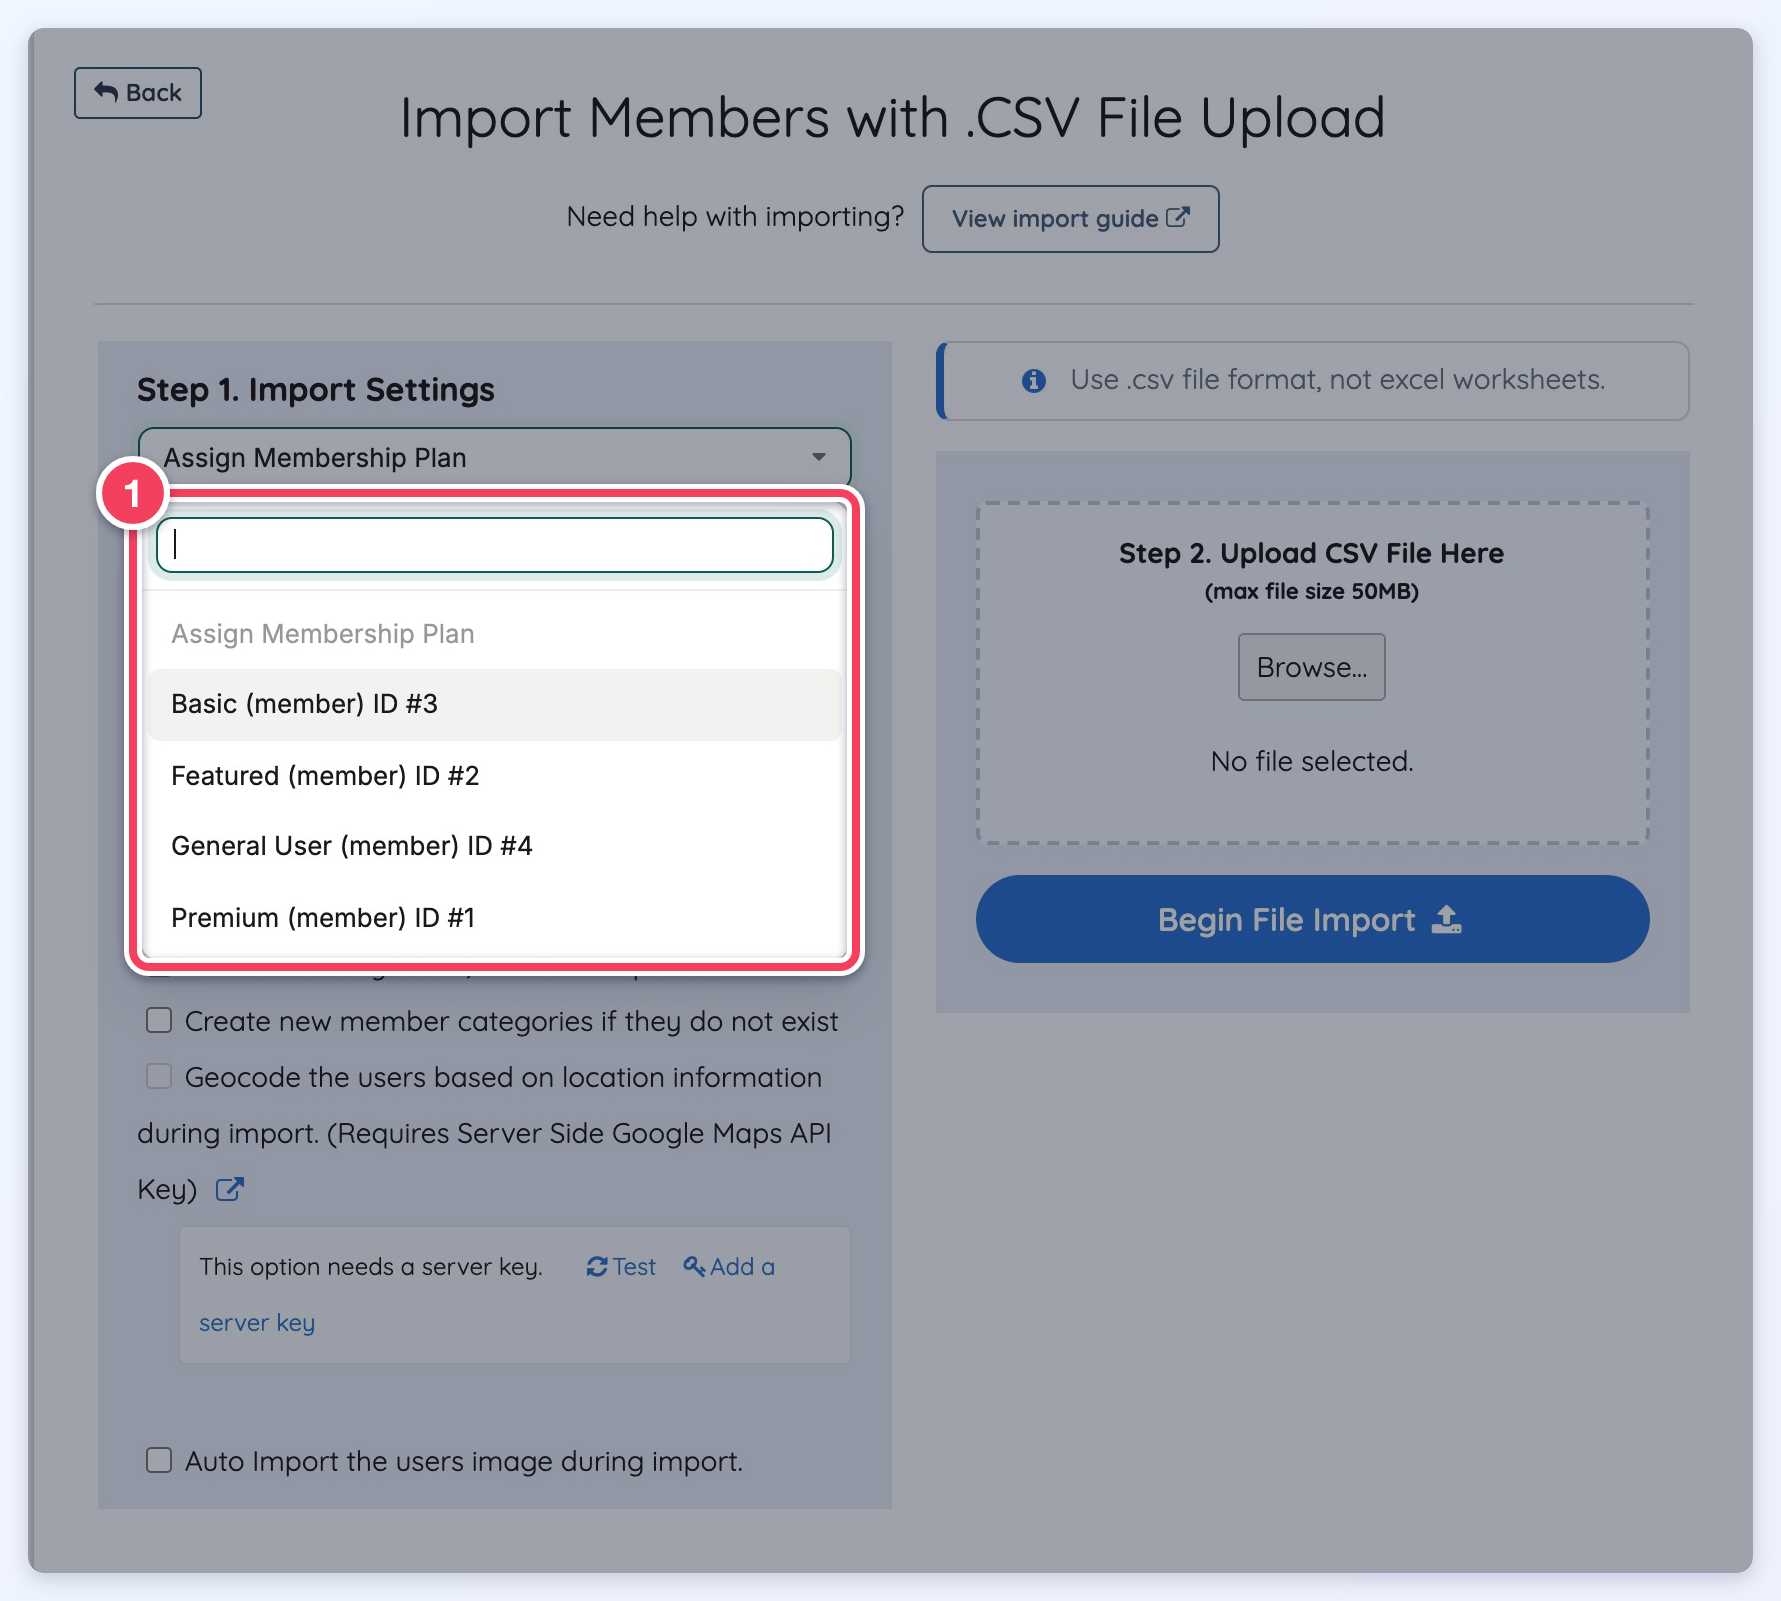Screen dimensions: 1781x1601
Task: Choose Featured (member) ID #2
Action: click(x=495, y=776)
